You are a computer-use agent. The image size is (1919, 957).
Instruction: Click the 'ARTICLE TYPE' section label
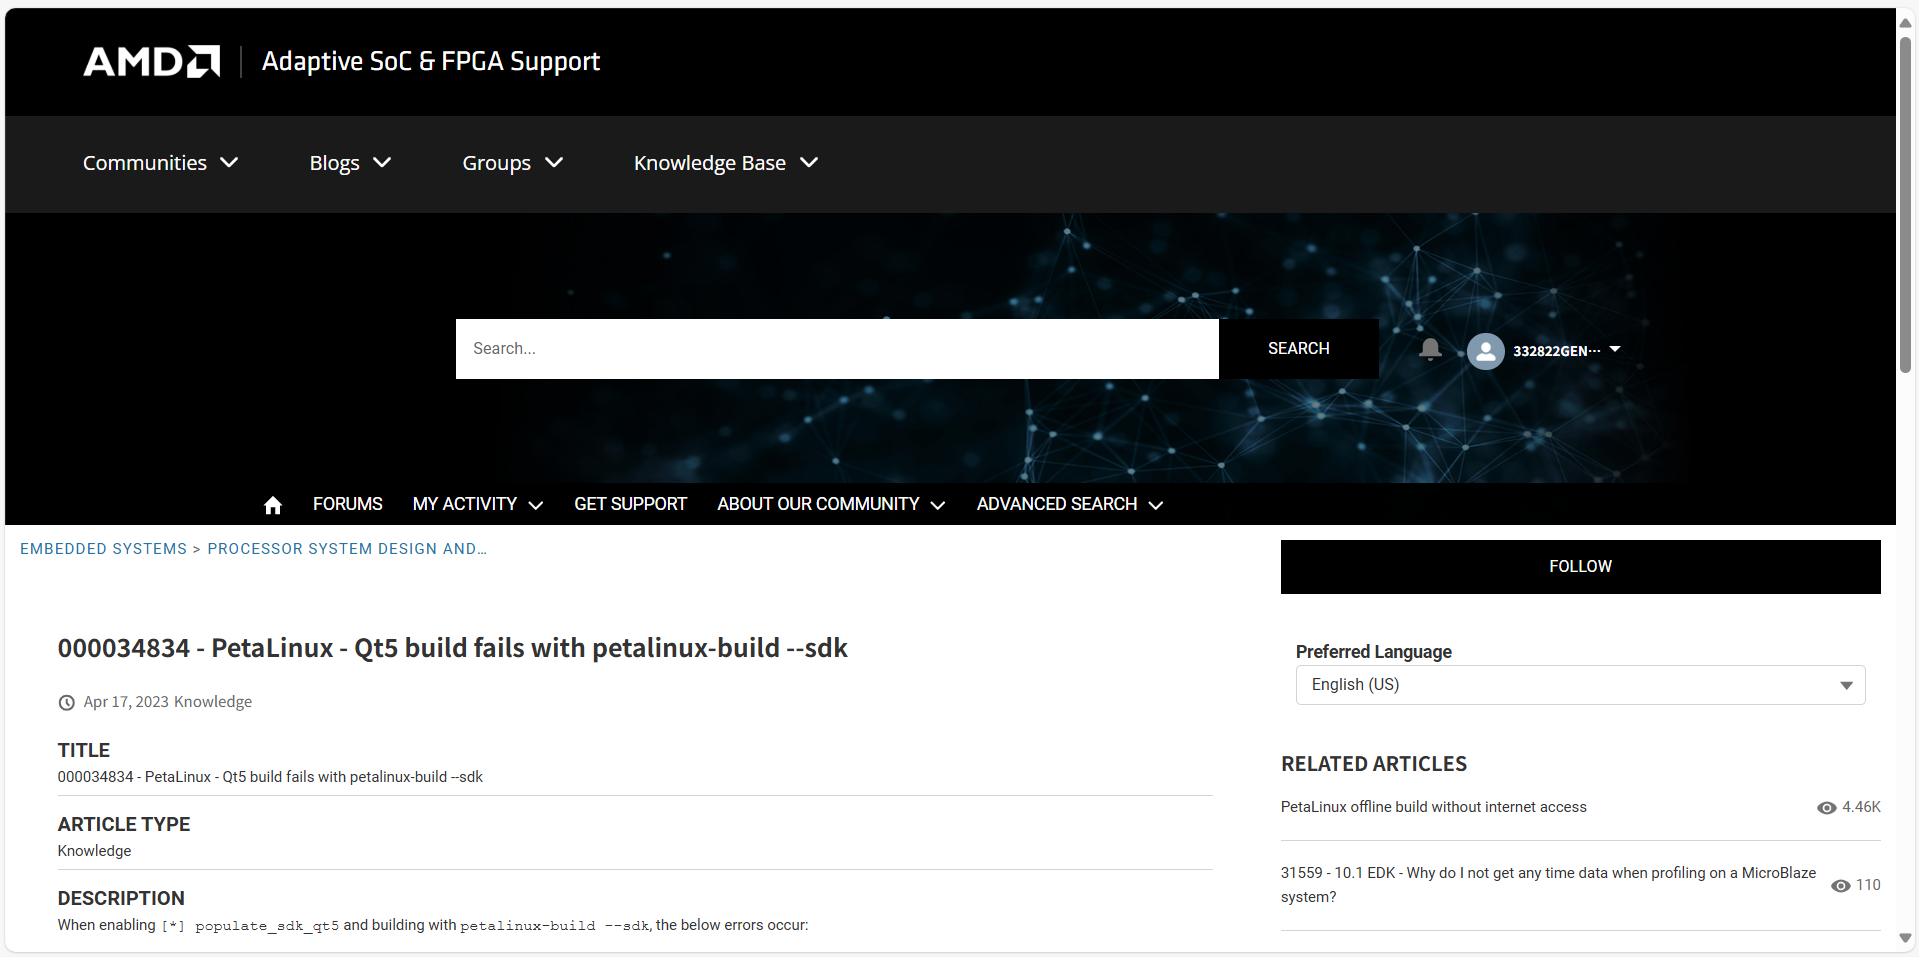(124, 824)
